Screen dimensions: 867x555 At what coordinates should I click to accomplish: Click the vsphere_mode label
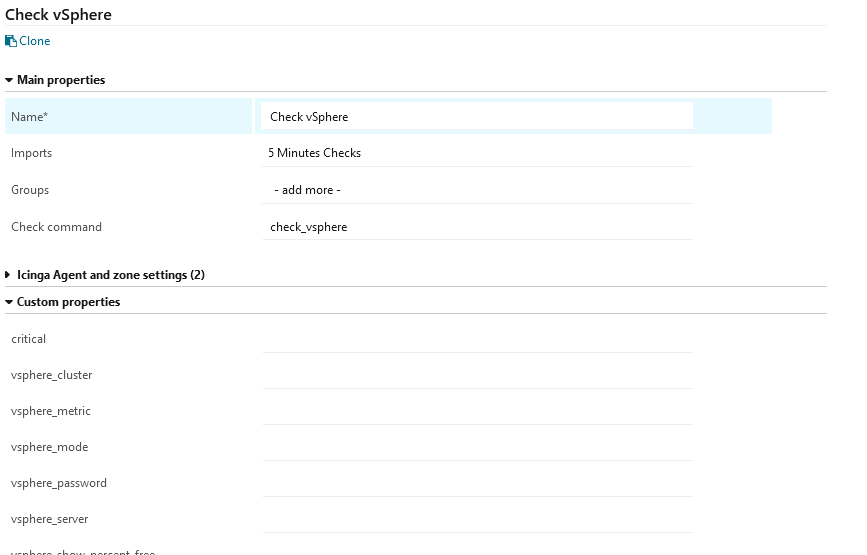point(50,447)
